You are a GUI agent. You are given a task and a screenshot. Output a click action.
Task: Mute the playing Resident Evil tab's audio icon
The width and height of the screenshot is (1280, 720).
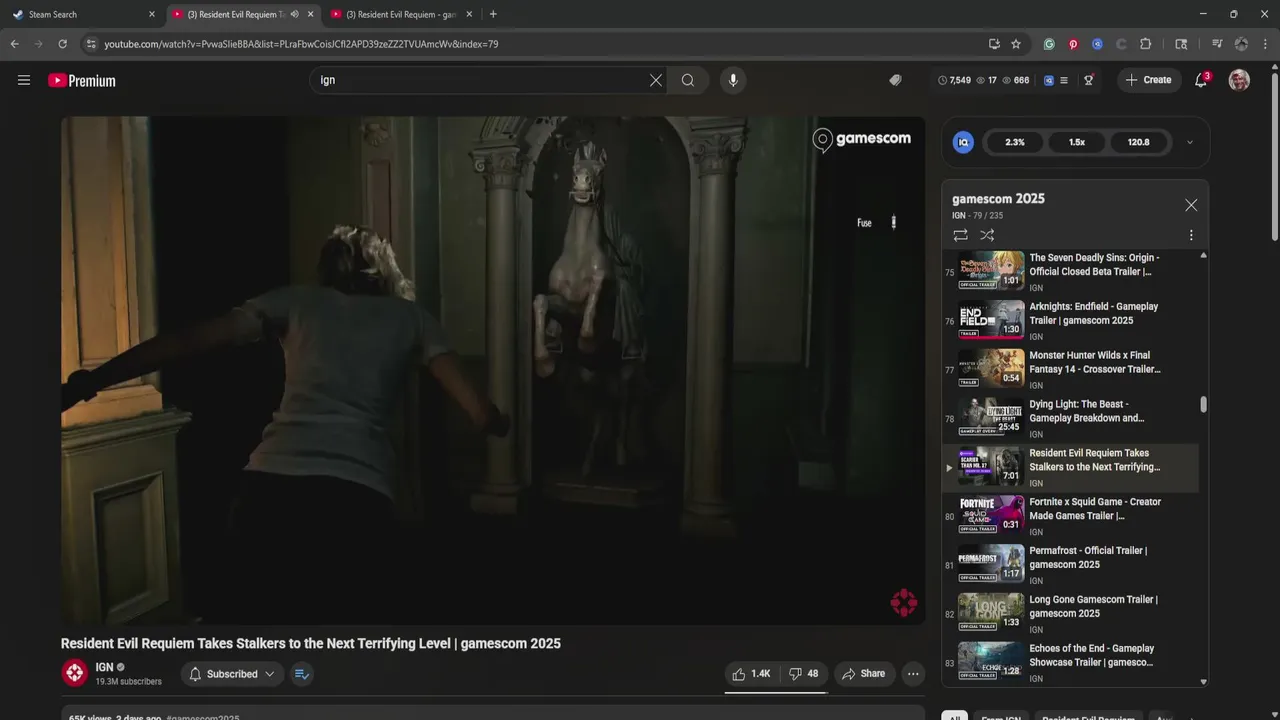[294, 14]
